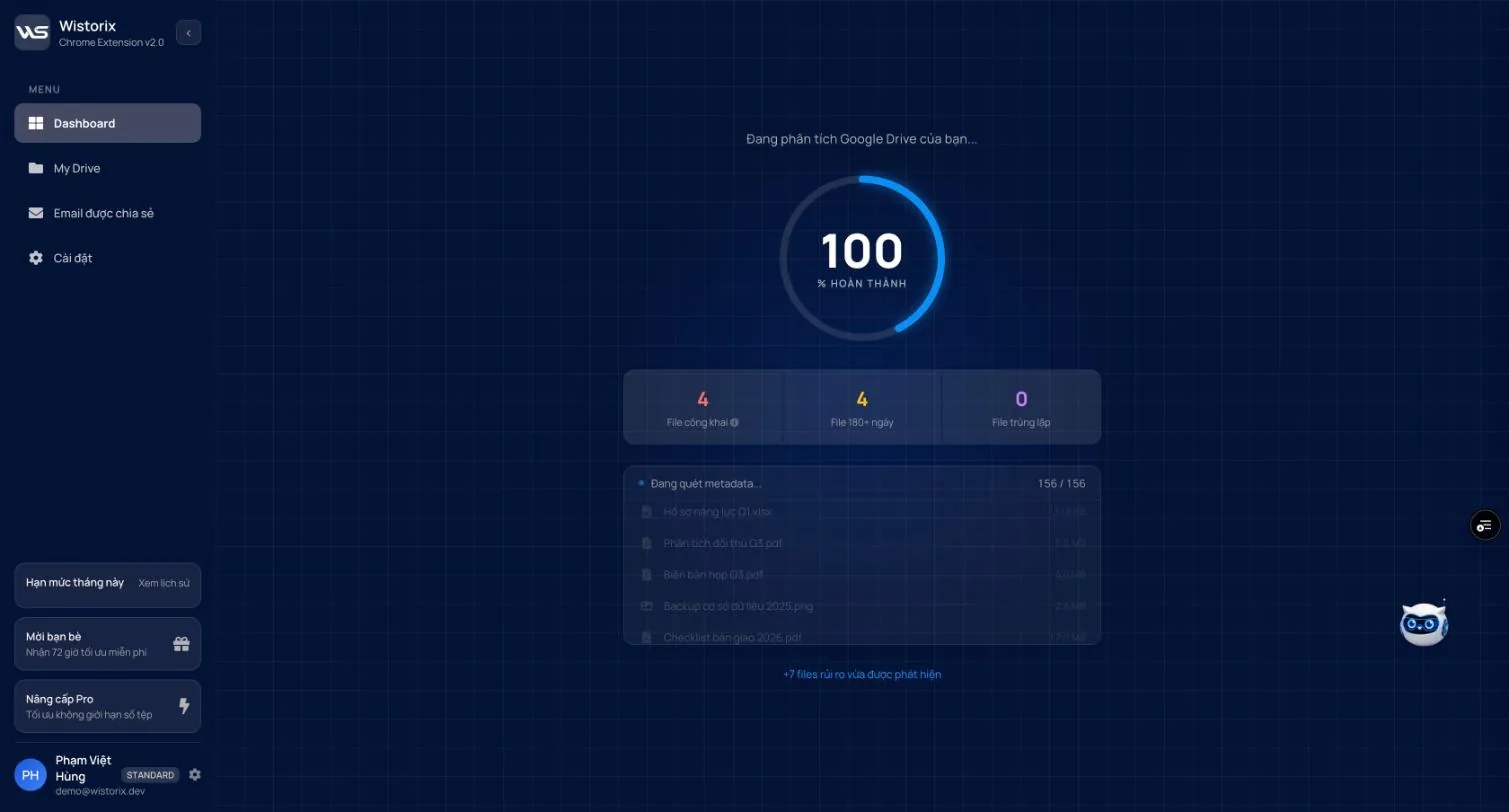The height and width of the screenshot is (812, 1509).
Task: Click the 156 / 156 scan counter
Action: tap(1061, 483)
